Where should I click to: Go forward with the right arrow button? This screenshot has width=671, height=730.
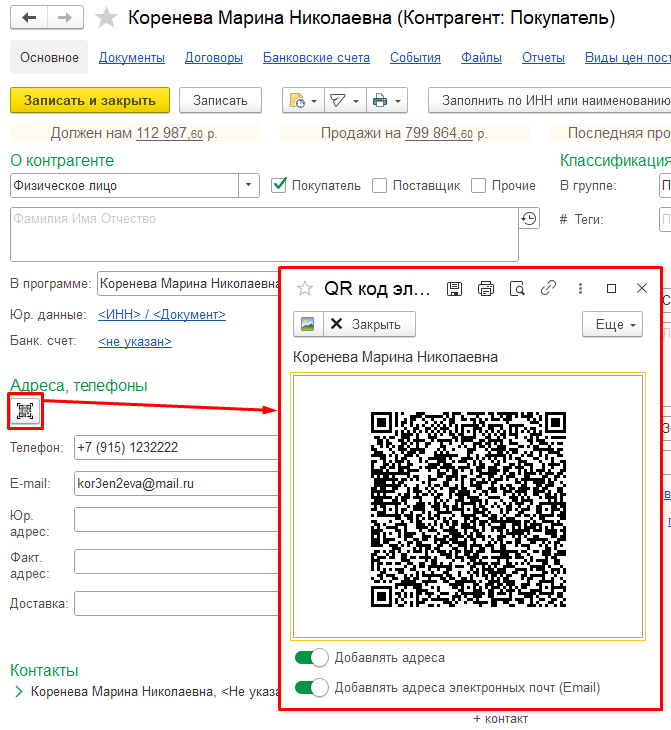click(x=65, y=18)
